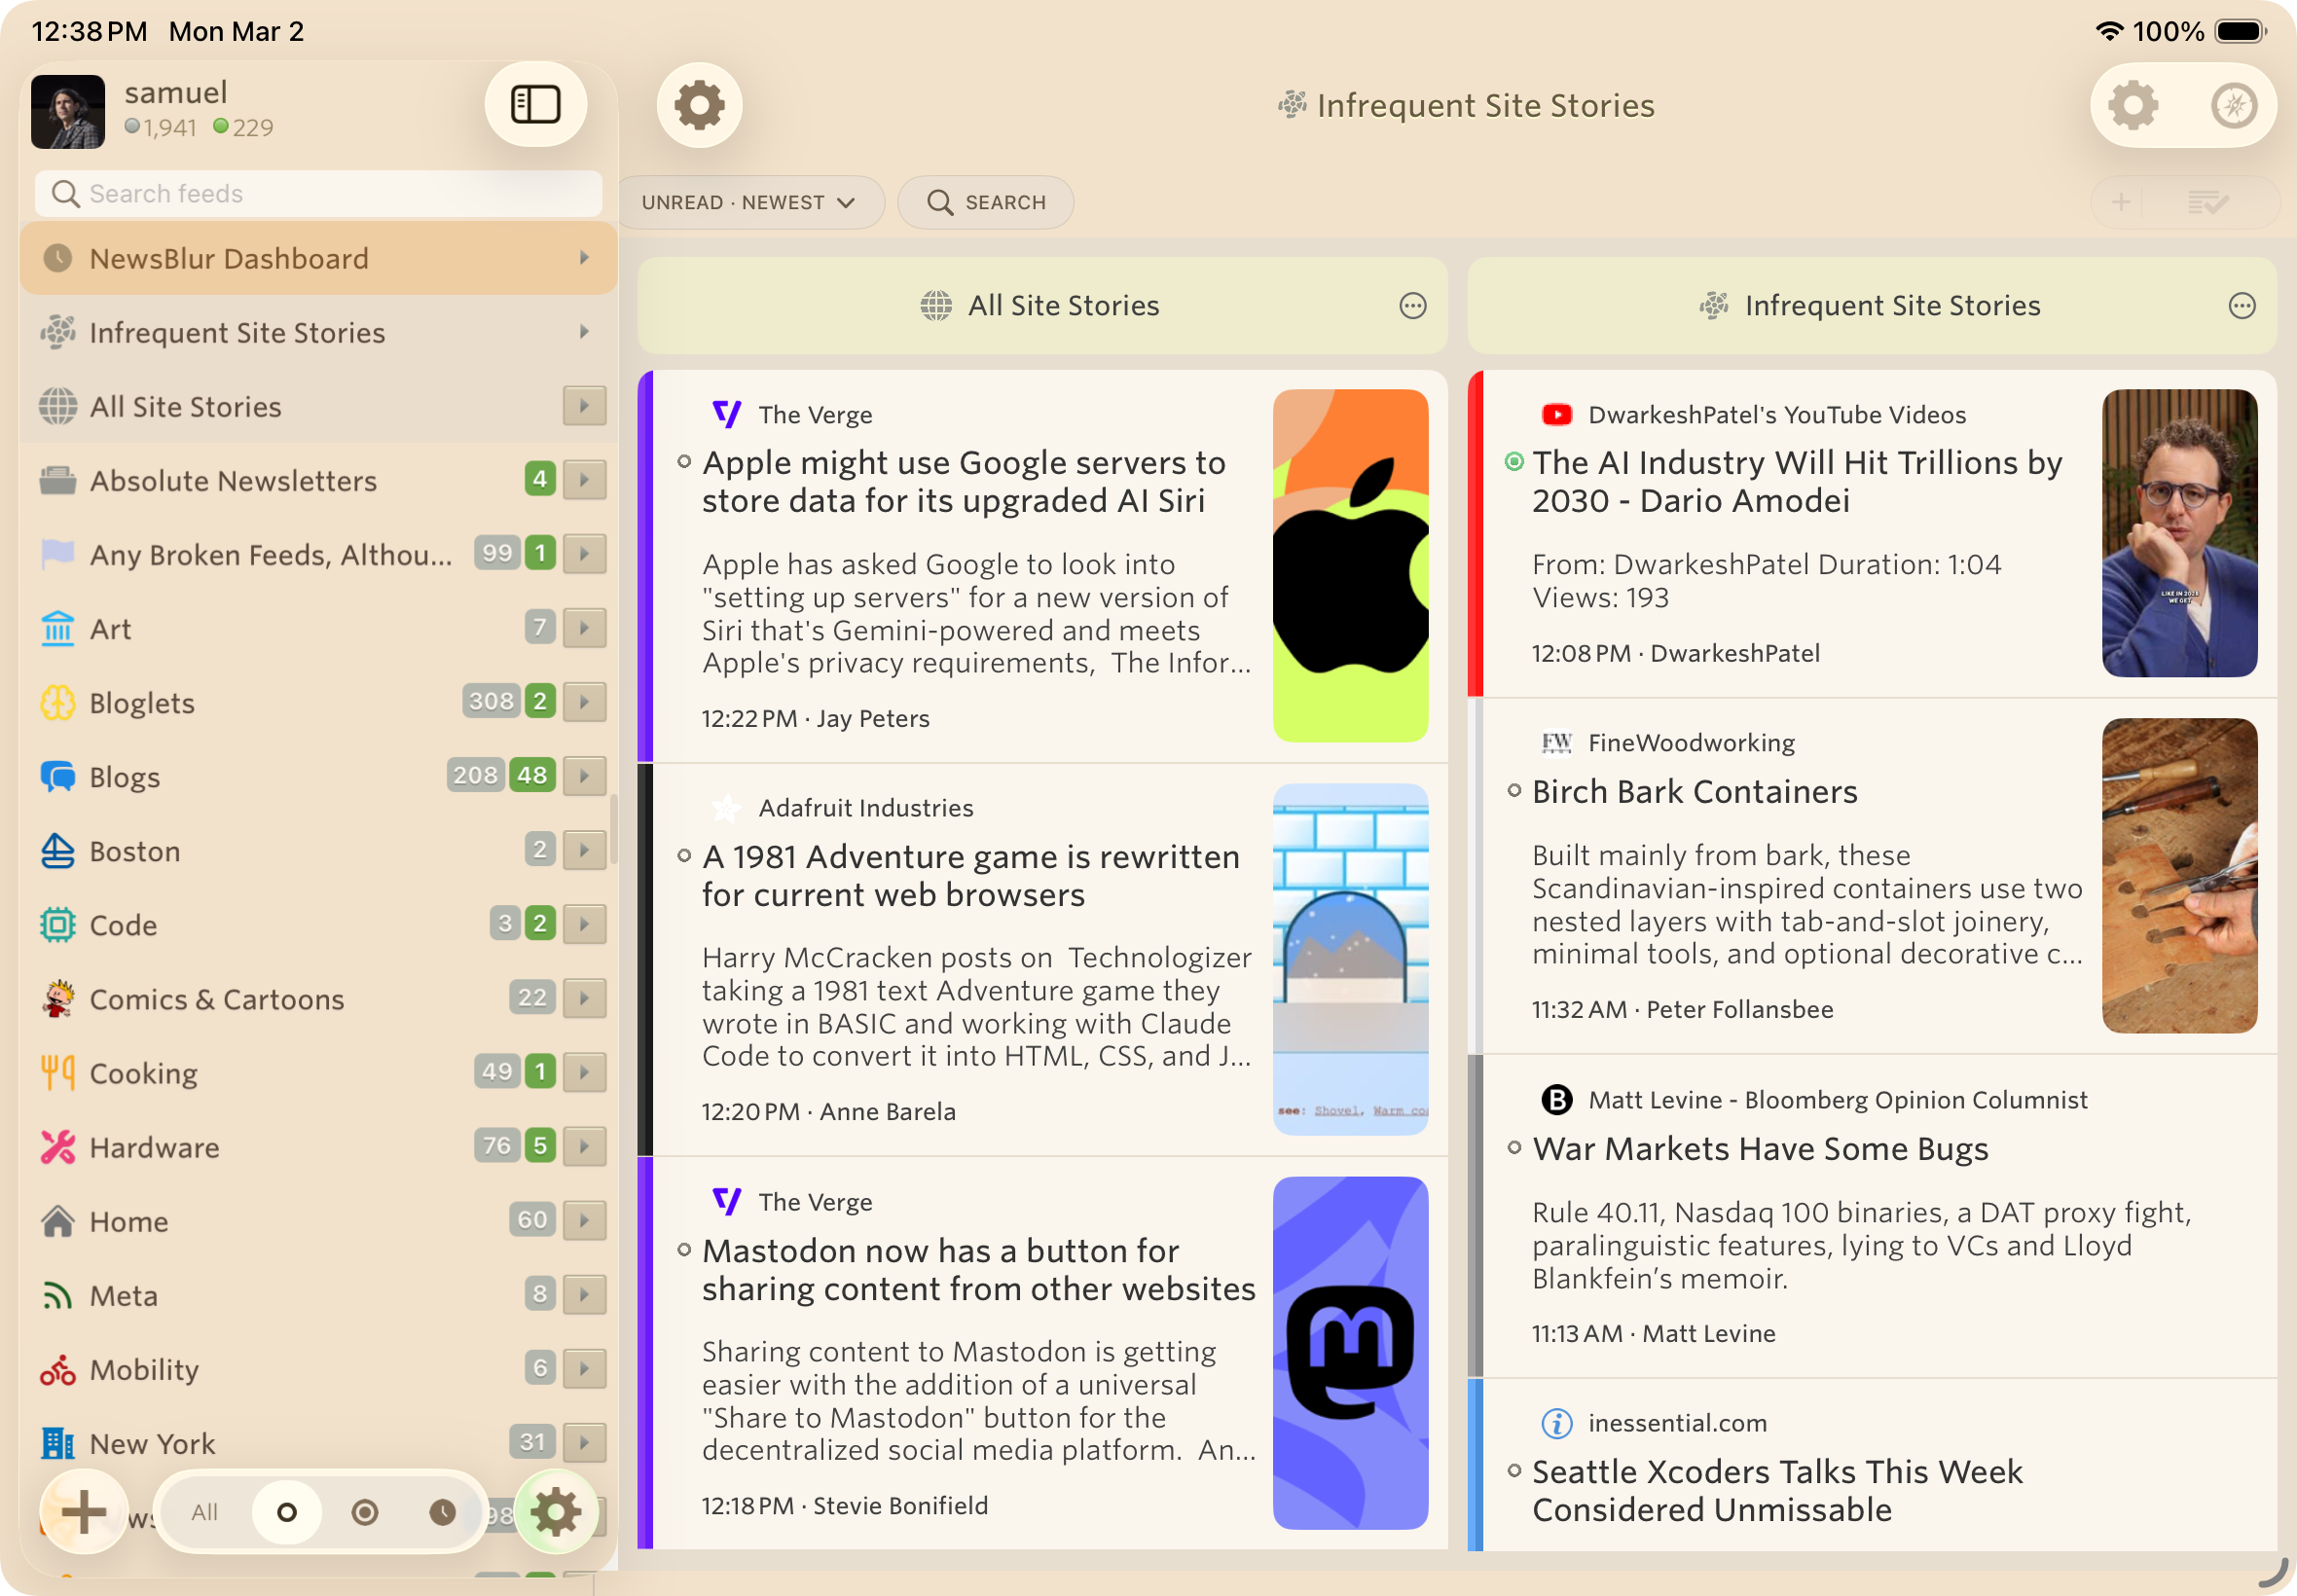Open the ellipsis menu on Infrequent Site Stories panel

click(2240, 306)
